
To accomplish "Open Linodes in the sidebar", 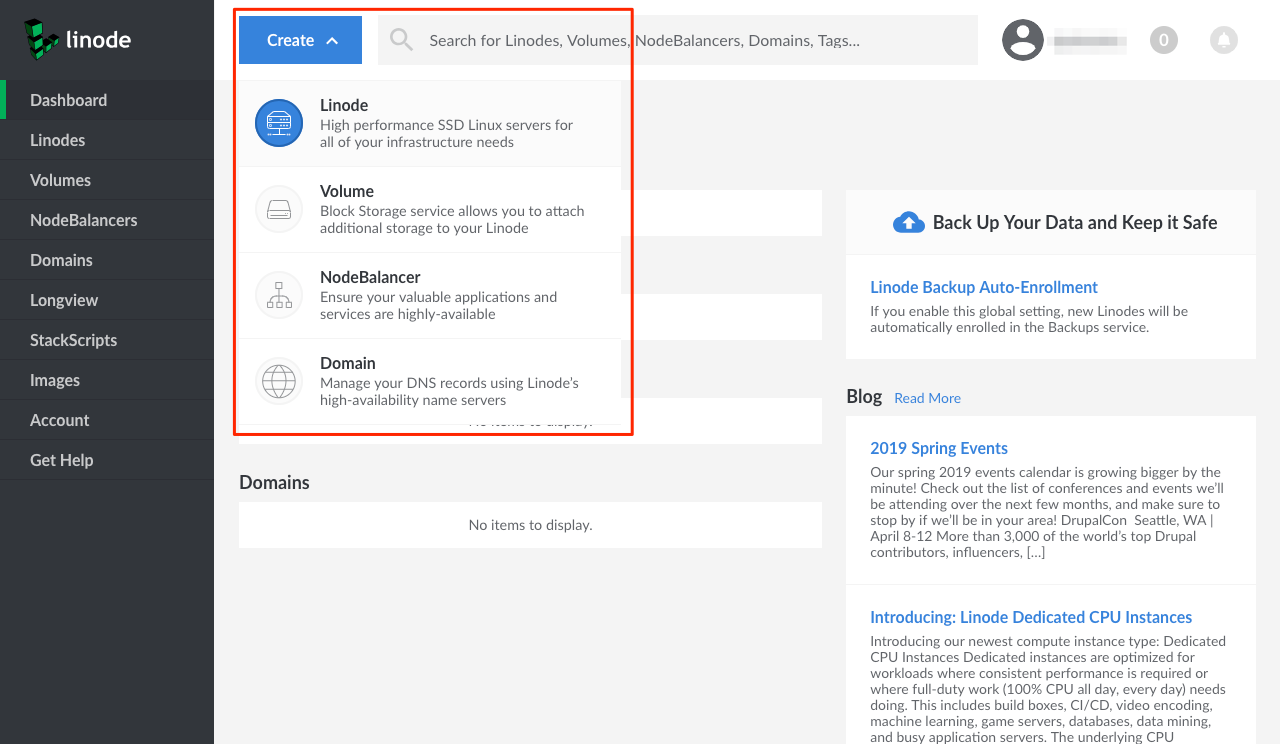I will 58,140.
